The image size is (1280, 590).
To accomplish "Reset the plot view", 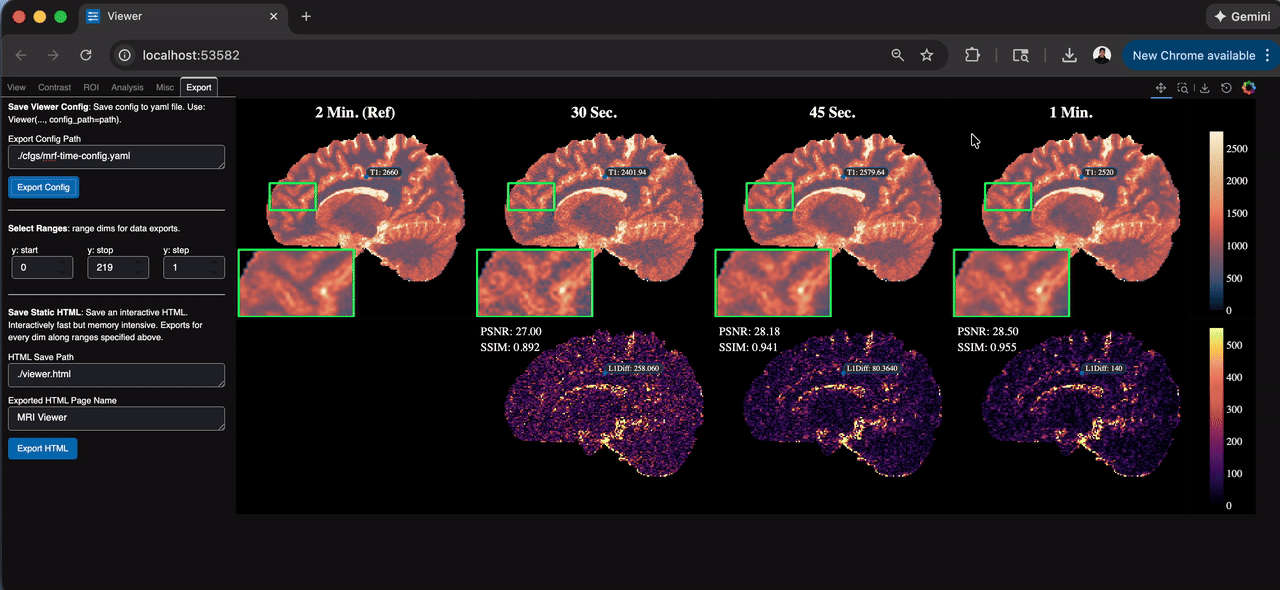I will 1226,88.
